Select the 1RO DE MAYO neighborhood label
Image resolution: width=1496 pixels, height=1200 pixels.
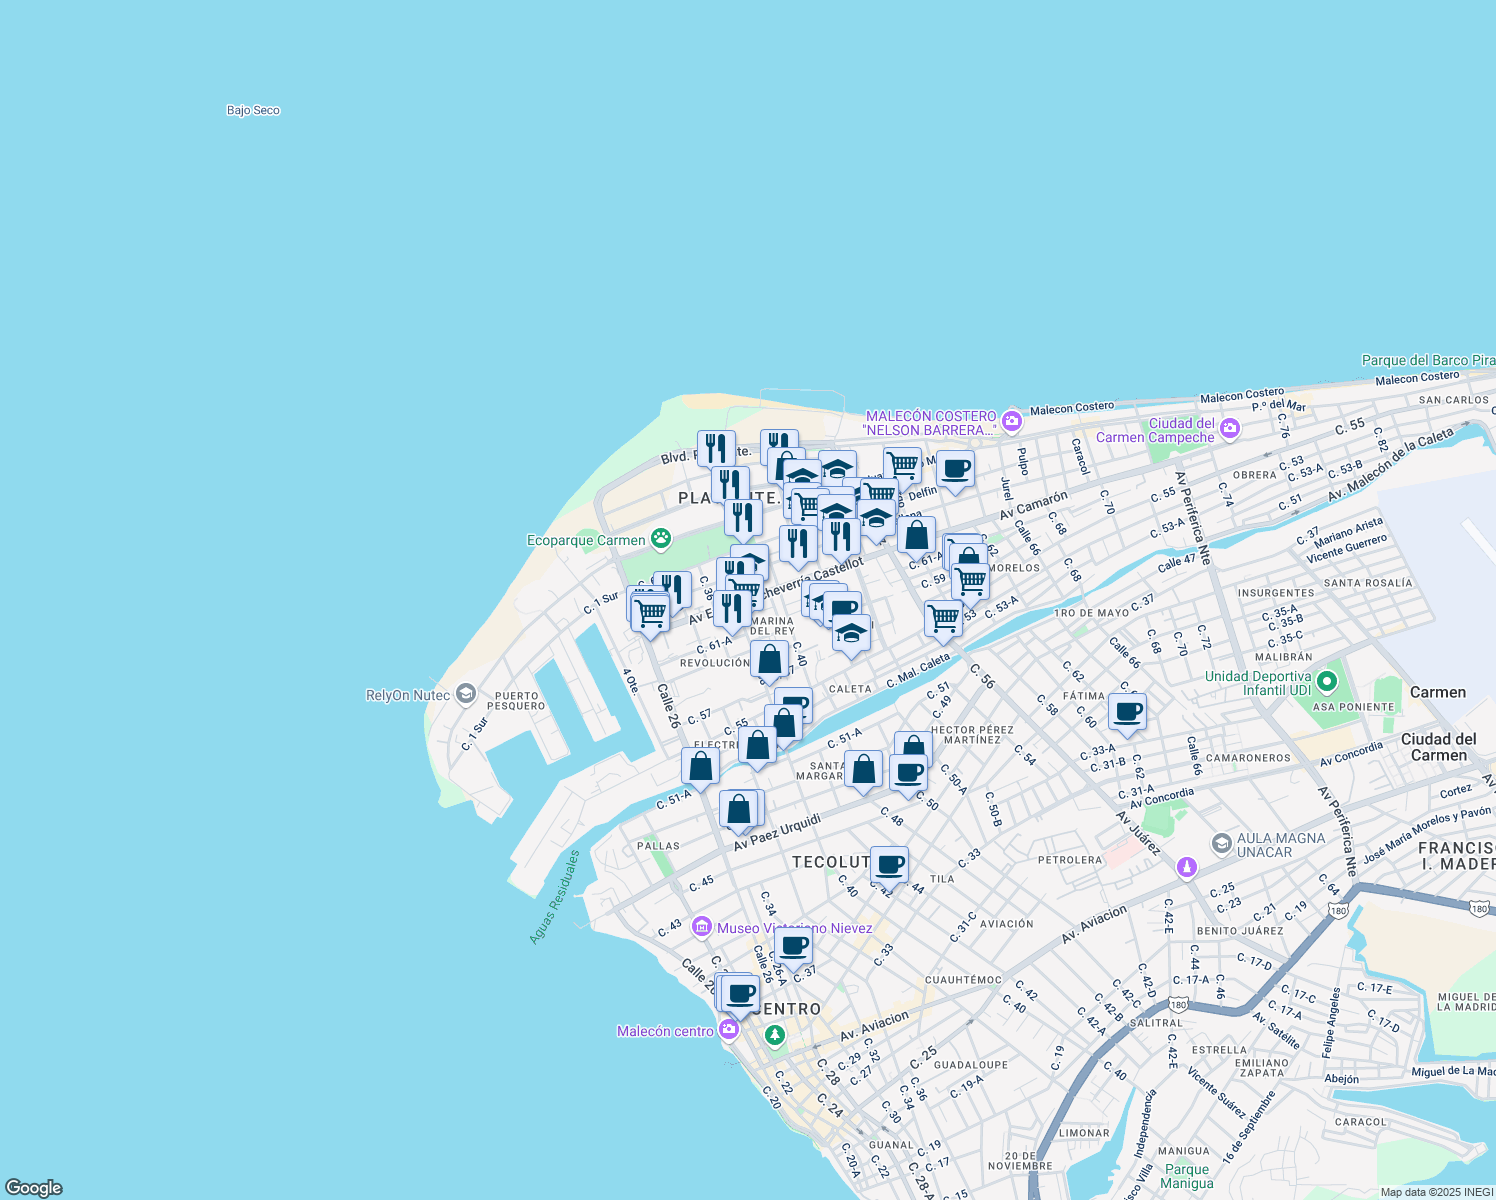(1091, 613)
